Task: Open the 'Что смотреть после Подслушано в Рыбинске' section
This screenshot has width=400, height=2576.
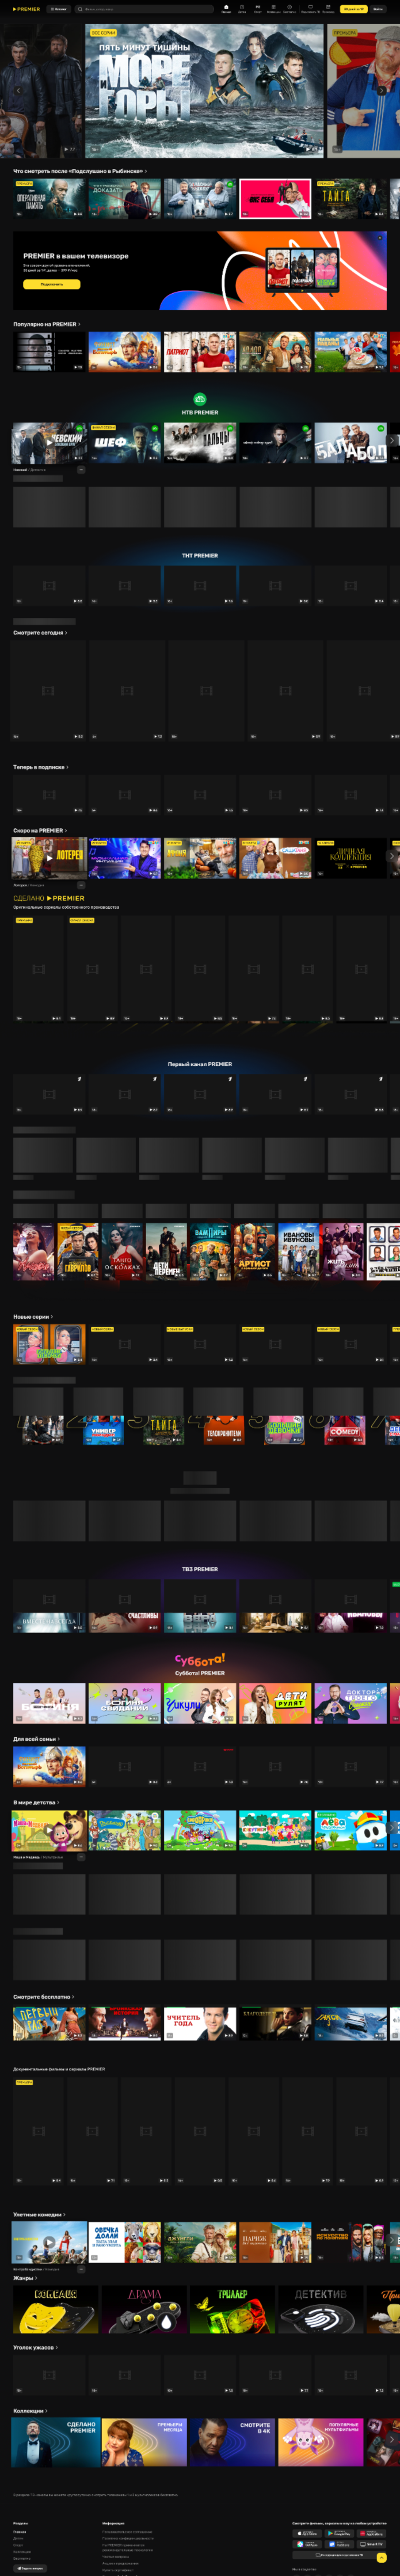Action: [x=79, y=171]
